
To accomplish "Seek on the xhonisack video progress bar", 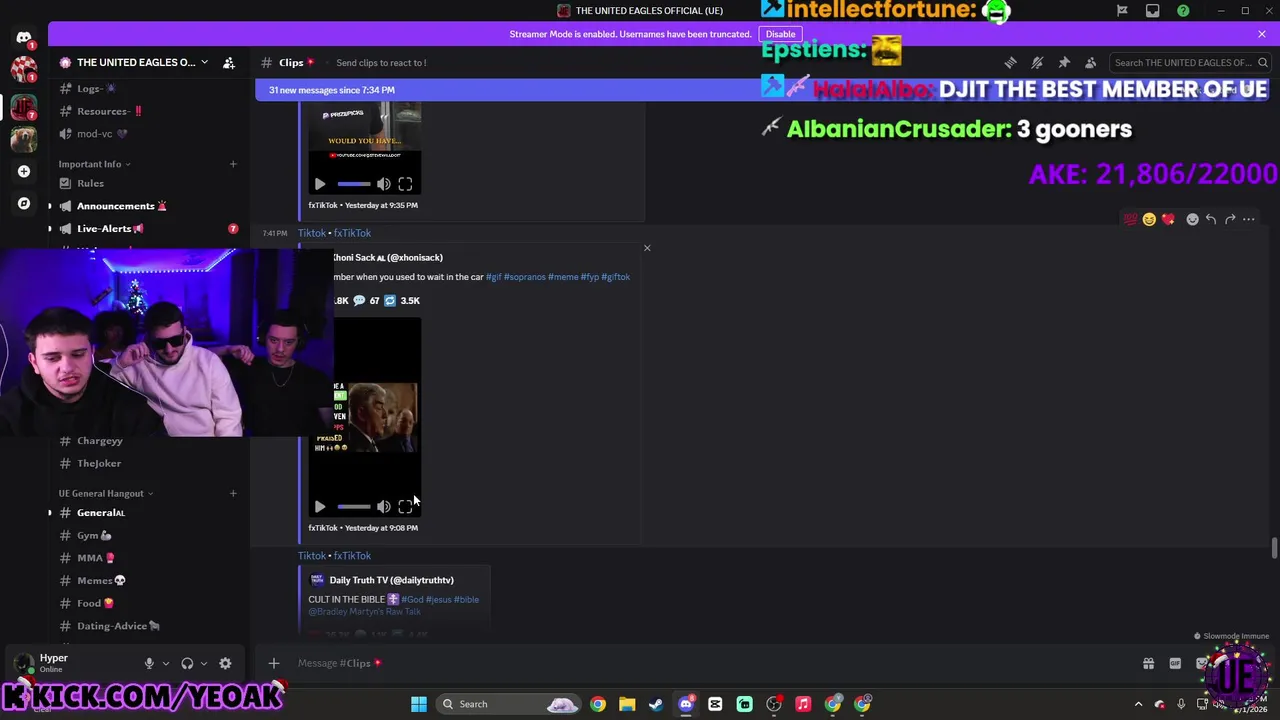I will tap(353, 507).
